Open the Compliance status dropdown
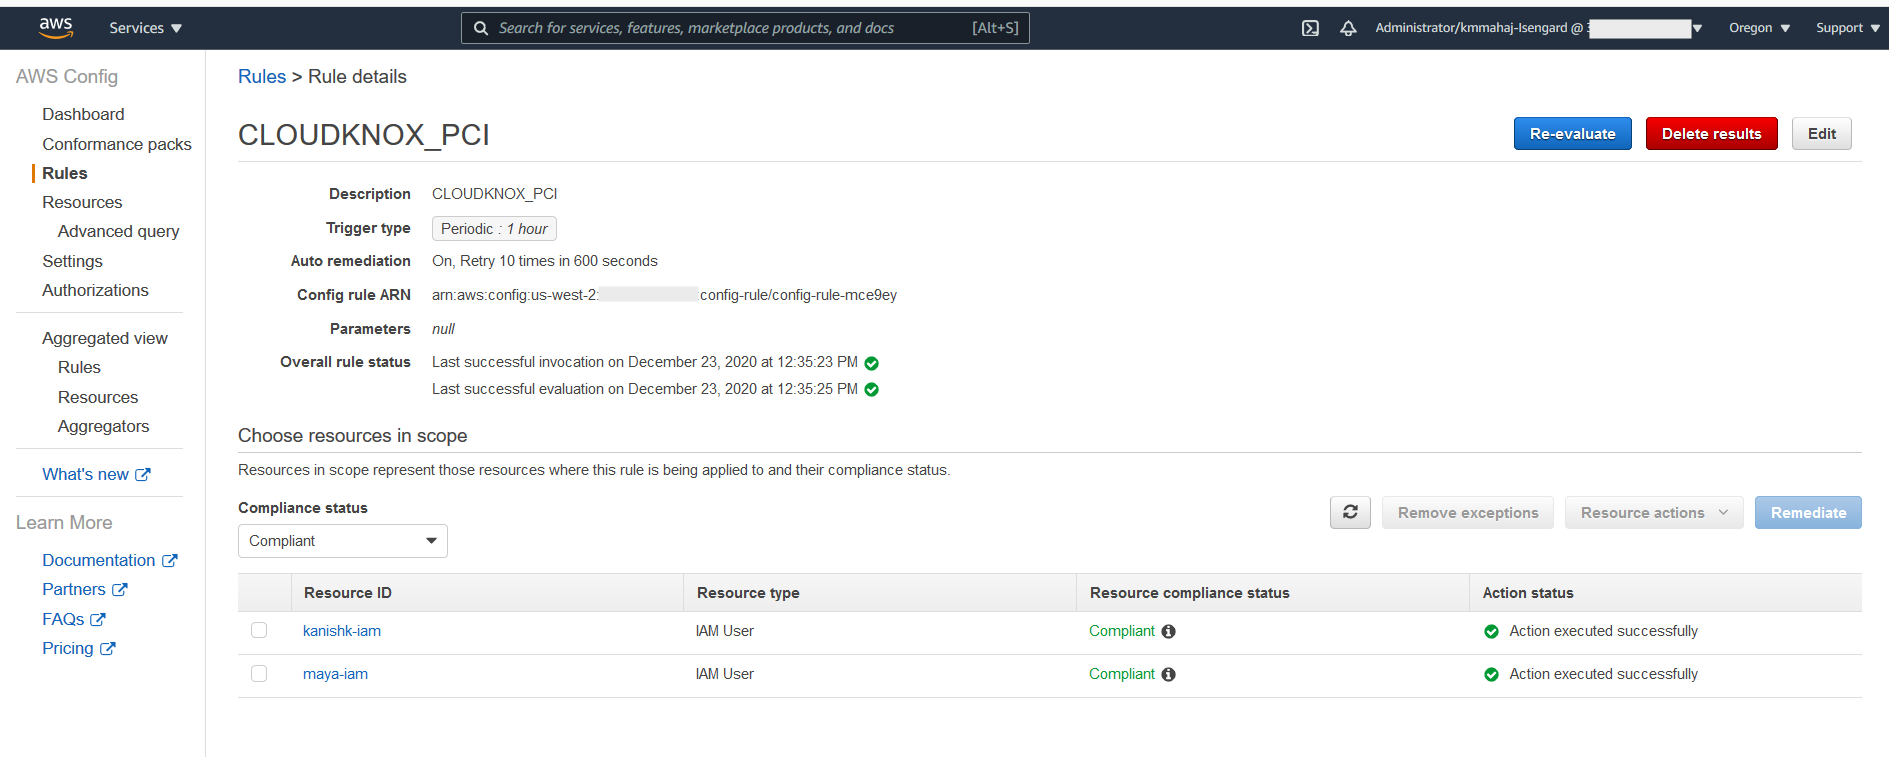 [x=342, y=541]
